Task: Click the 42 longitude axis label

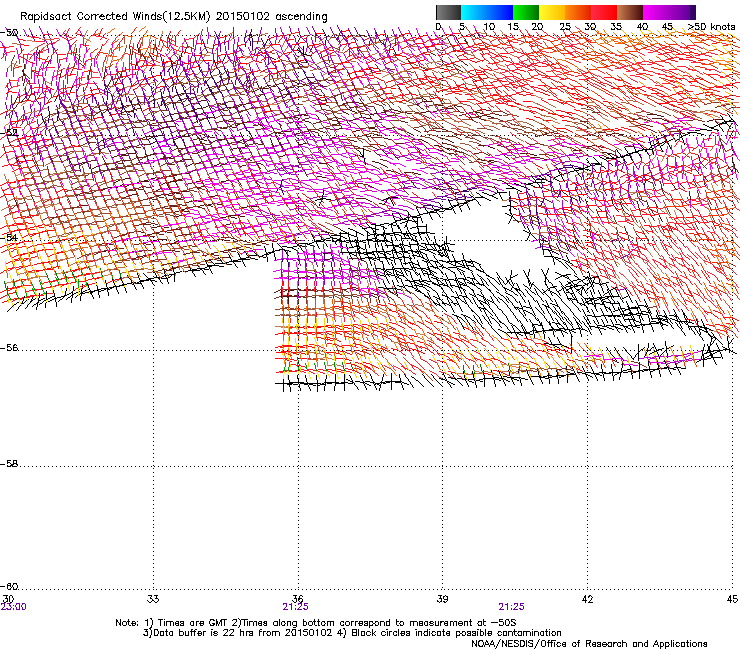Action: tap(588, 599)
